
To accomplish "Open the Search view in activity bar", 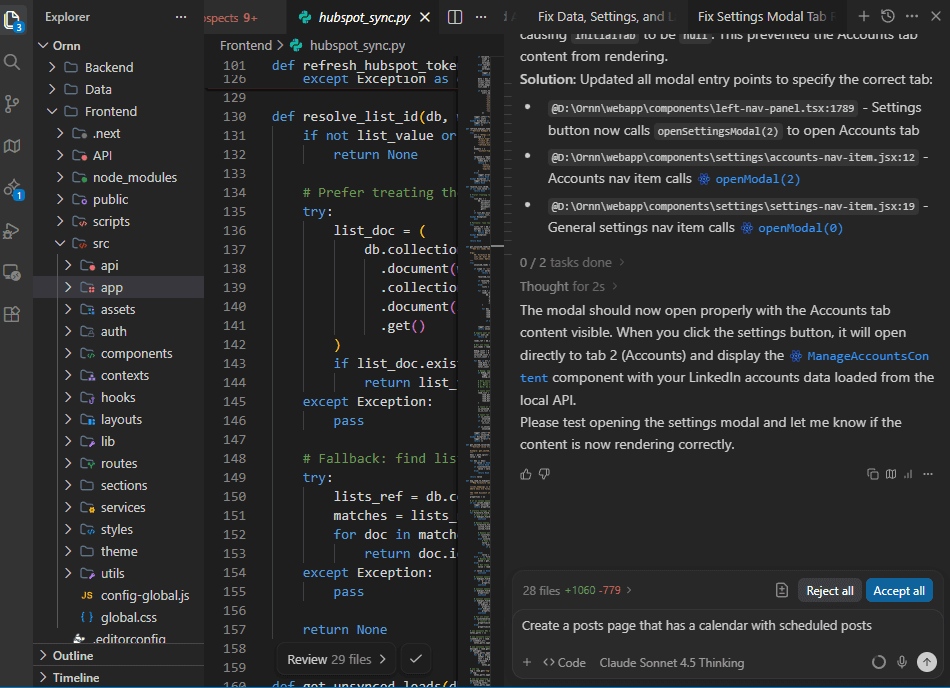I will pos(12,62).
